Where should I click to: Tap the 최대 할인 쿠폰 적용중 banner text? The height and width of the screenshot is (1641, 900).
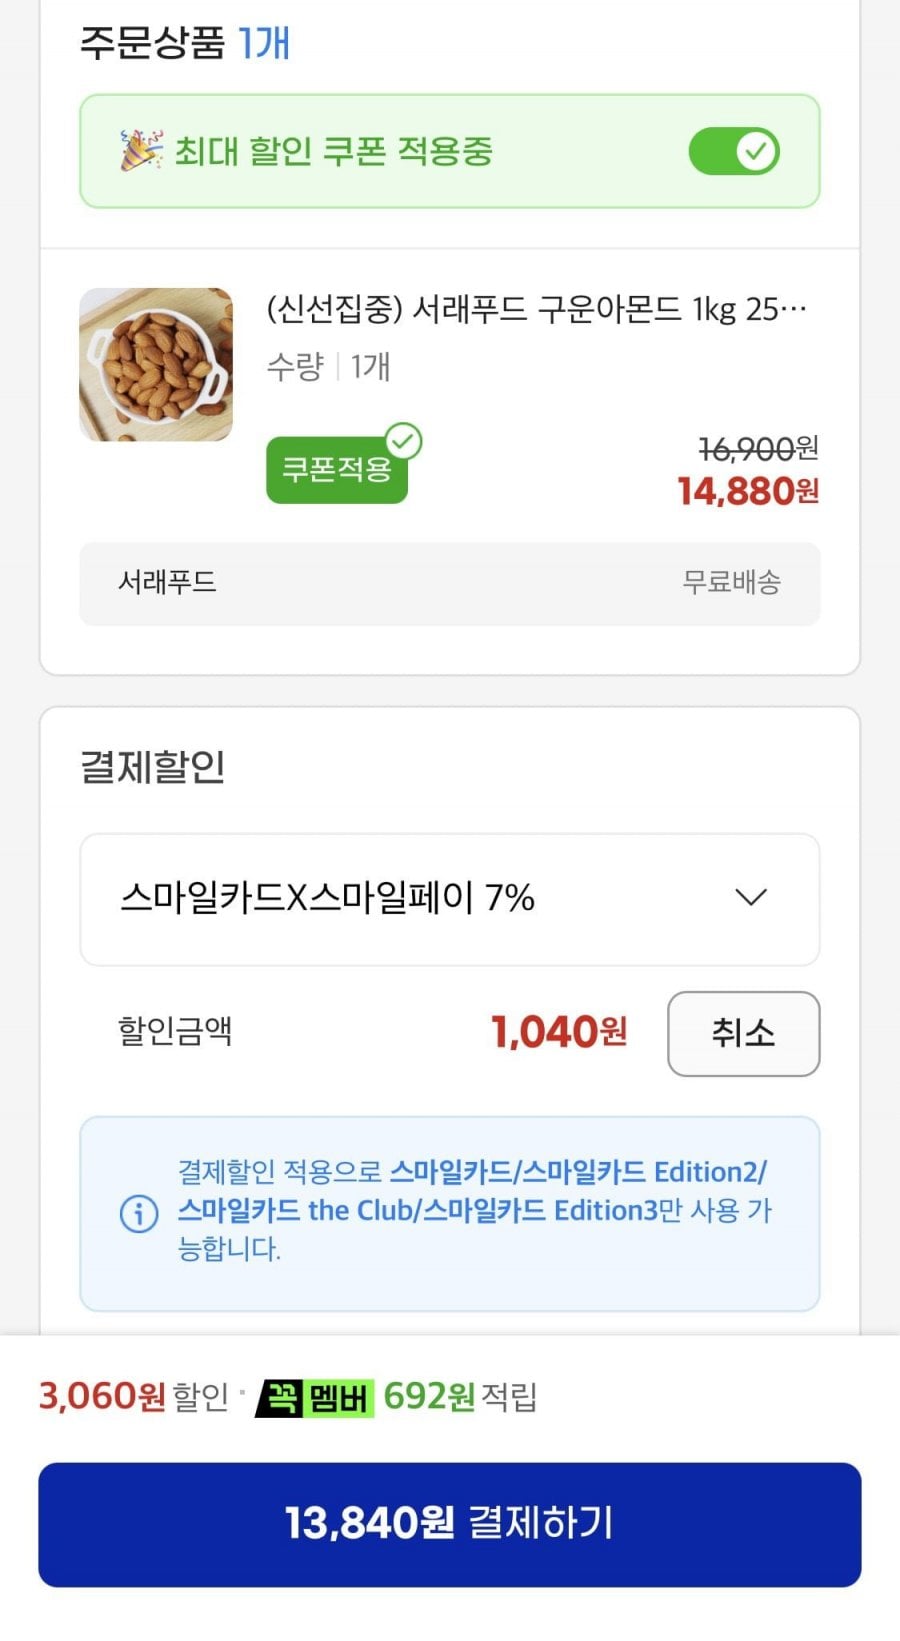click(334, 151)
